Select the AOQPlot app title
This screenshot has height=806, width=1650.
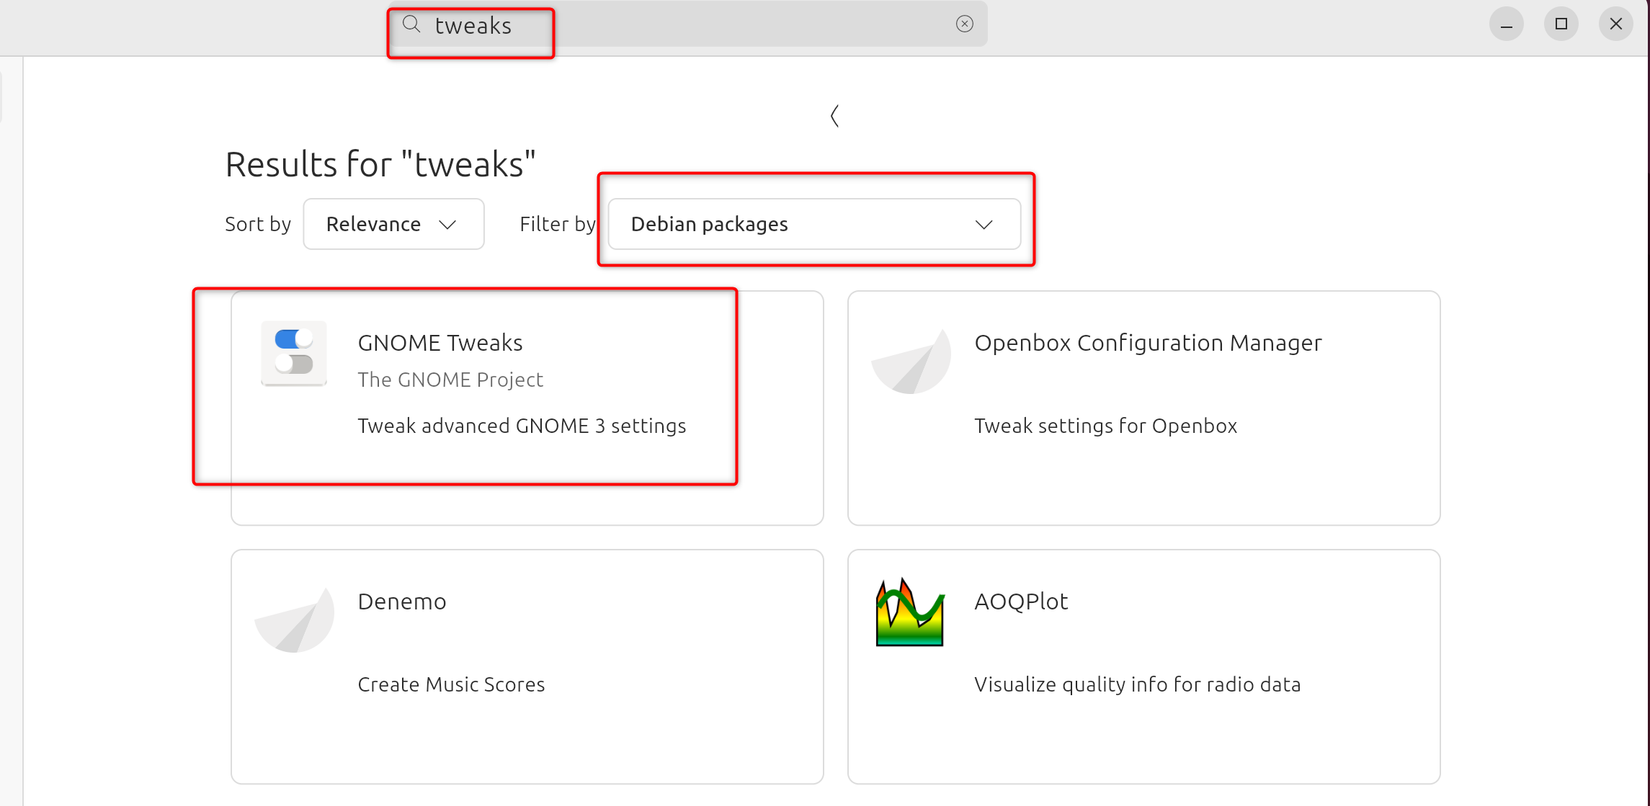pyautogui.click(x=1021, y=601)
